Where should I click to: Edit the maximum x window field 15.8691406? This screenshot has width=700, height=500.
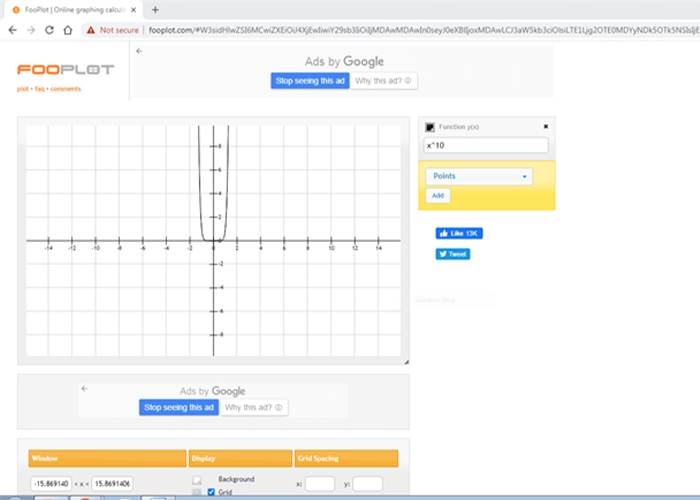pyautogui.click(x=112, y=484)
